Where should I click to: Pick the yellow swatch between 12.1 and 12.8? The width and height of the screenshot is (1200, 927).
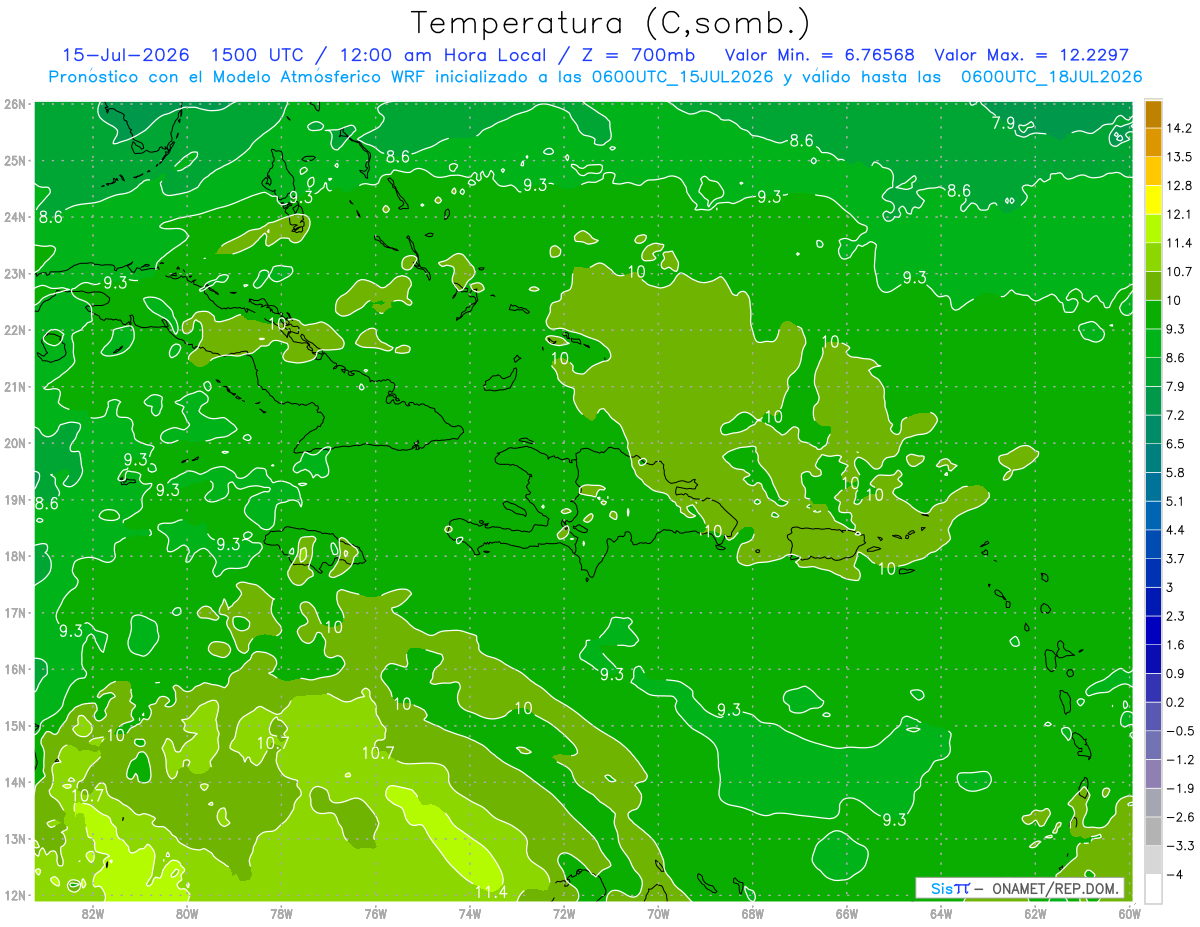click(1153, 200)
